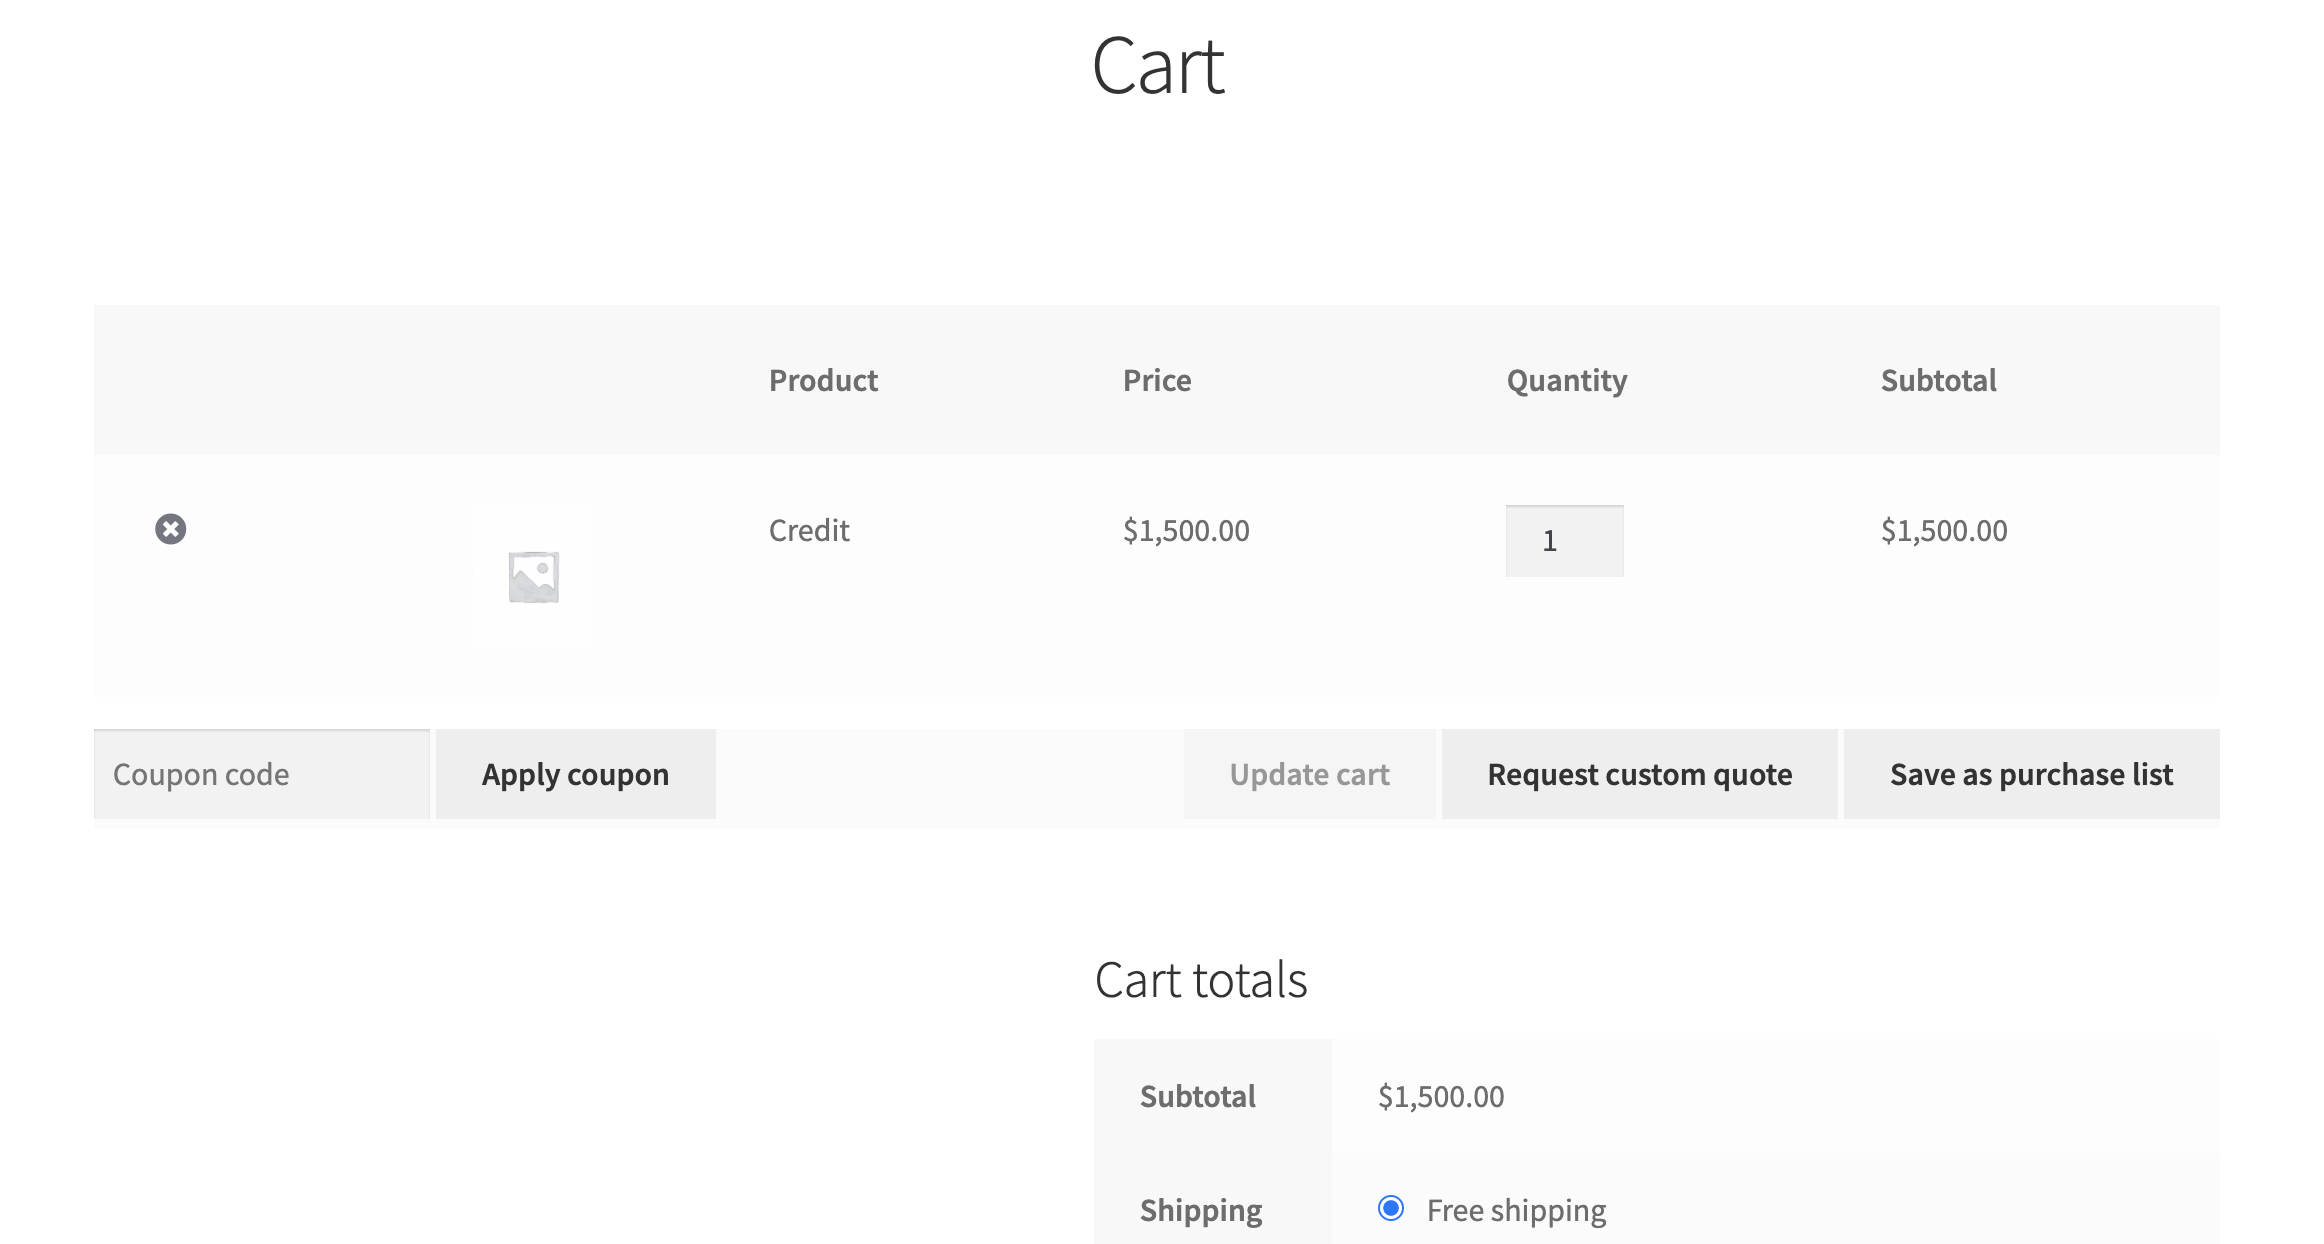Click the Price column header
Screen dimensions: 2324x1244
tap(1157, 380)
